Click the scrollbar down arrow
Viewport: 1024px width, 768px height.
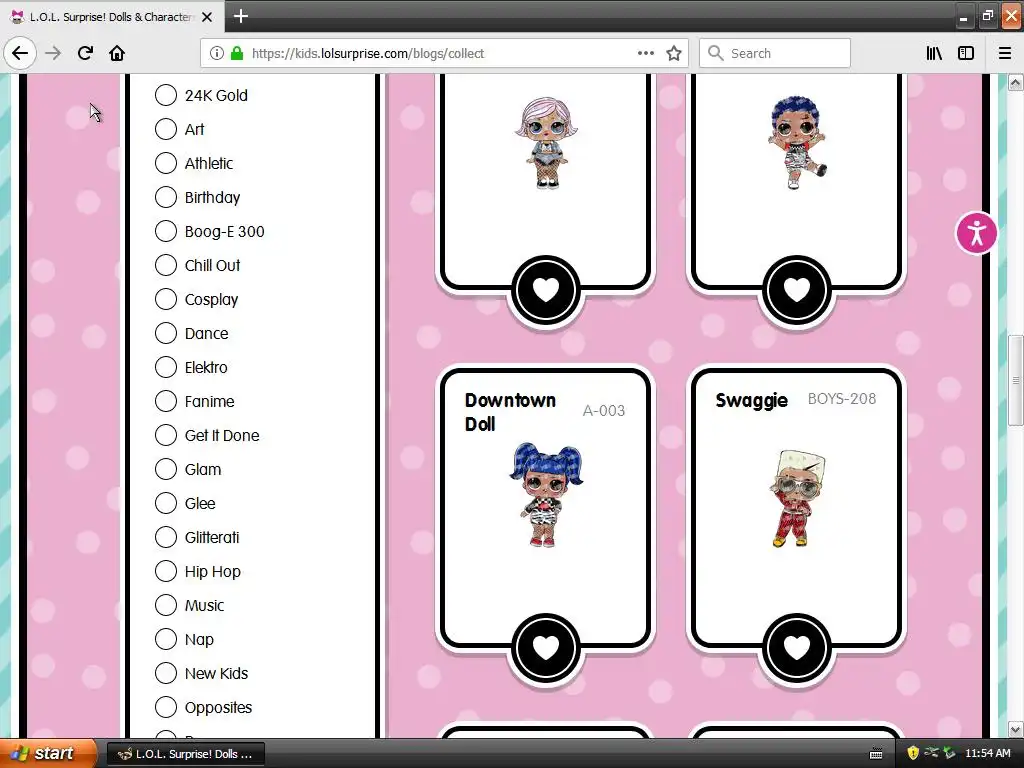pos(1015,729)
